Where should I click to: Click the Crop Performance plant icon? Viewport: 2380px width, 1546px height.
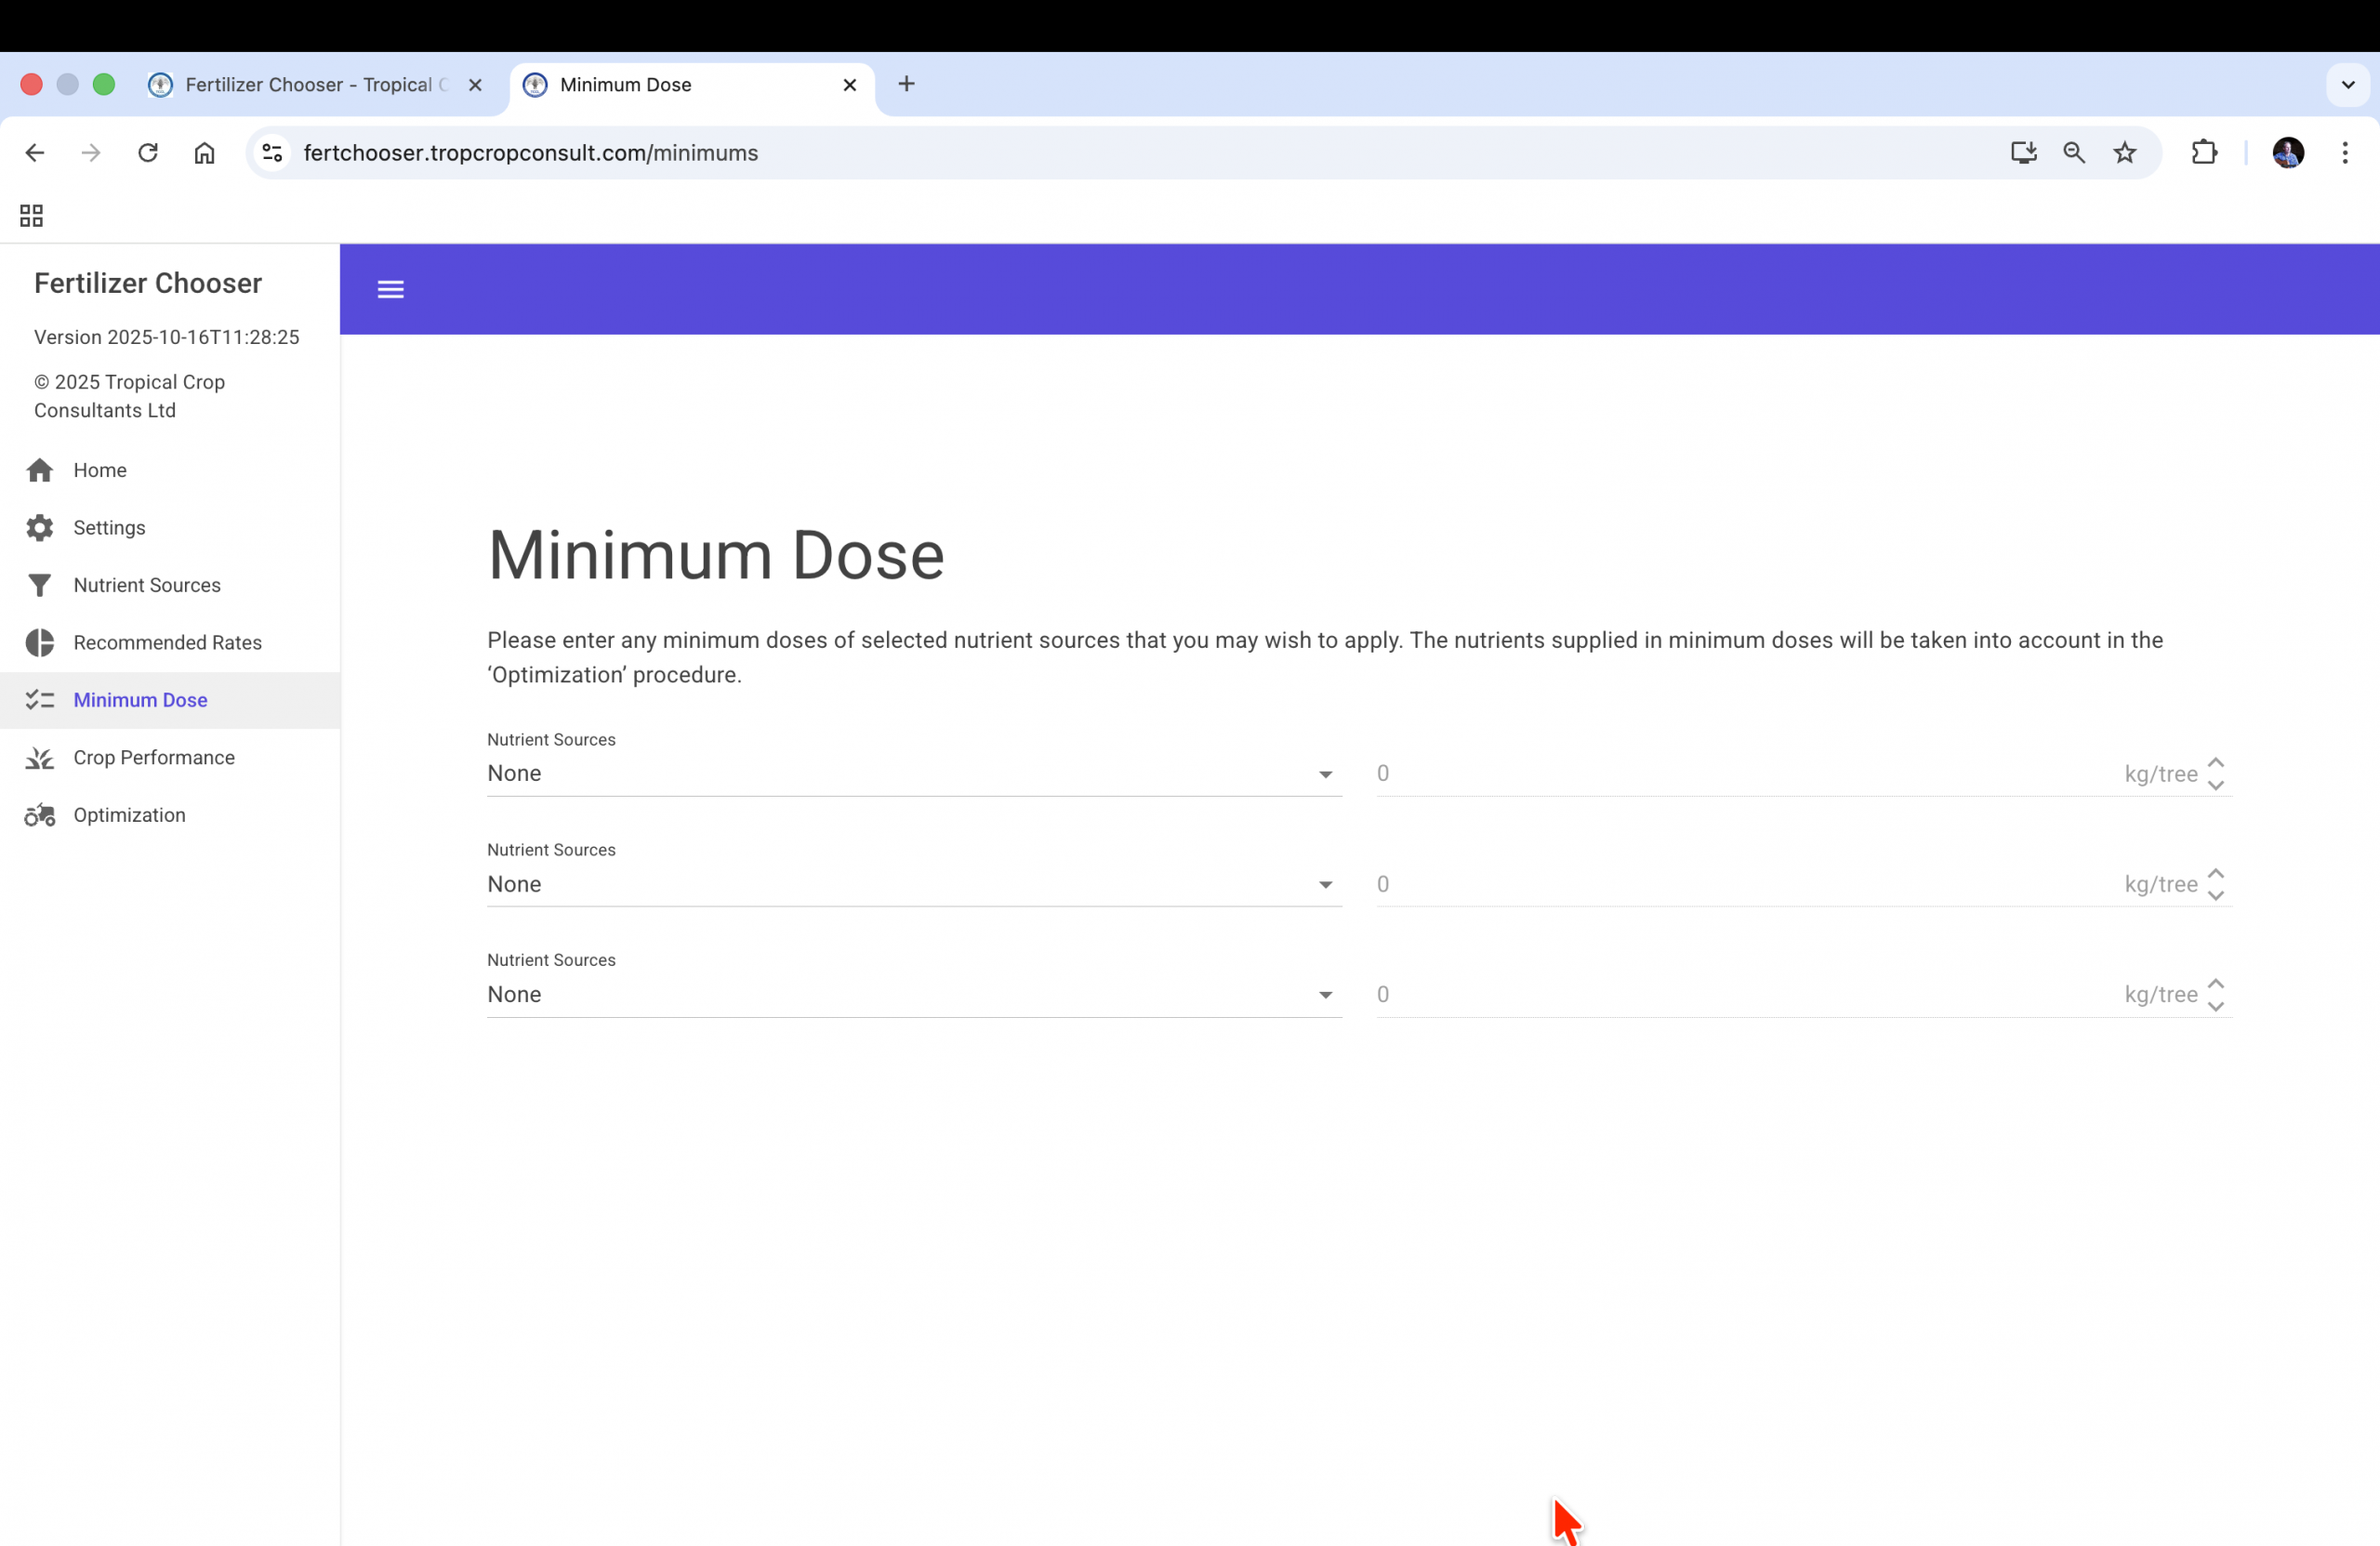coord(40,758)
